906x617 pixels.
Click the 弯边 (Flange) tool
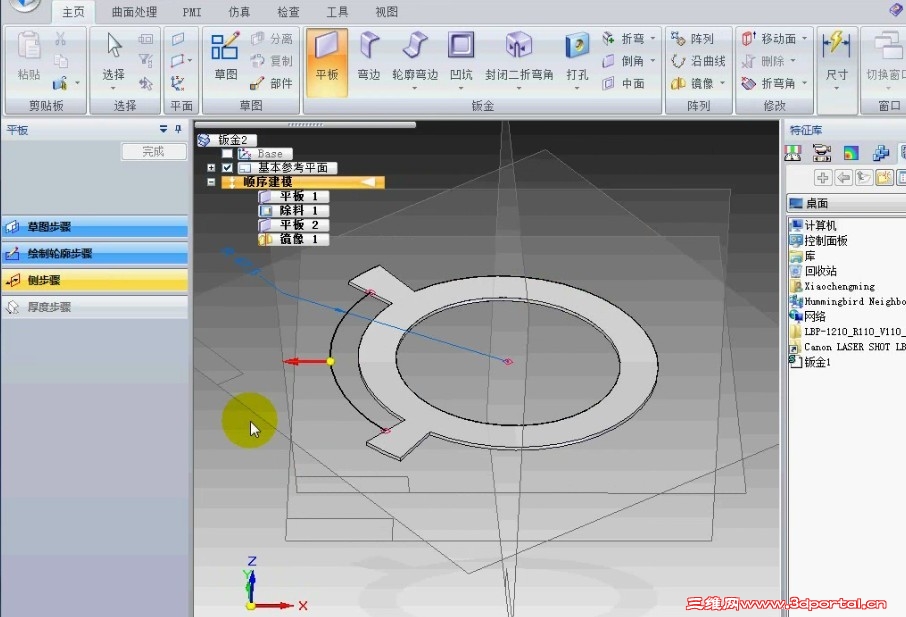click(369, 57)
